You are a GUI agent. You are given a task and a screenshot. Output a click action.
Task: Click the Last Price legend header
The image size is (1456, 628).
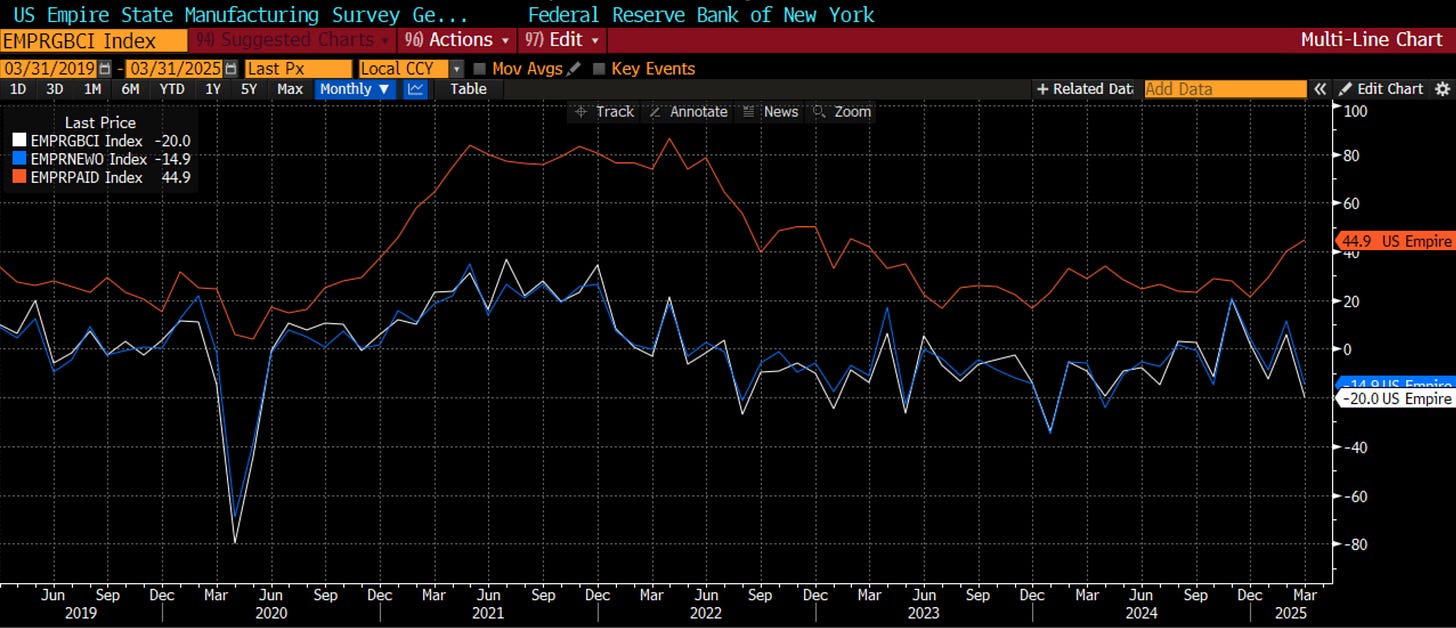(99, 123)
